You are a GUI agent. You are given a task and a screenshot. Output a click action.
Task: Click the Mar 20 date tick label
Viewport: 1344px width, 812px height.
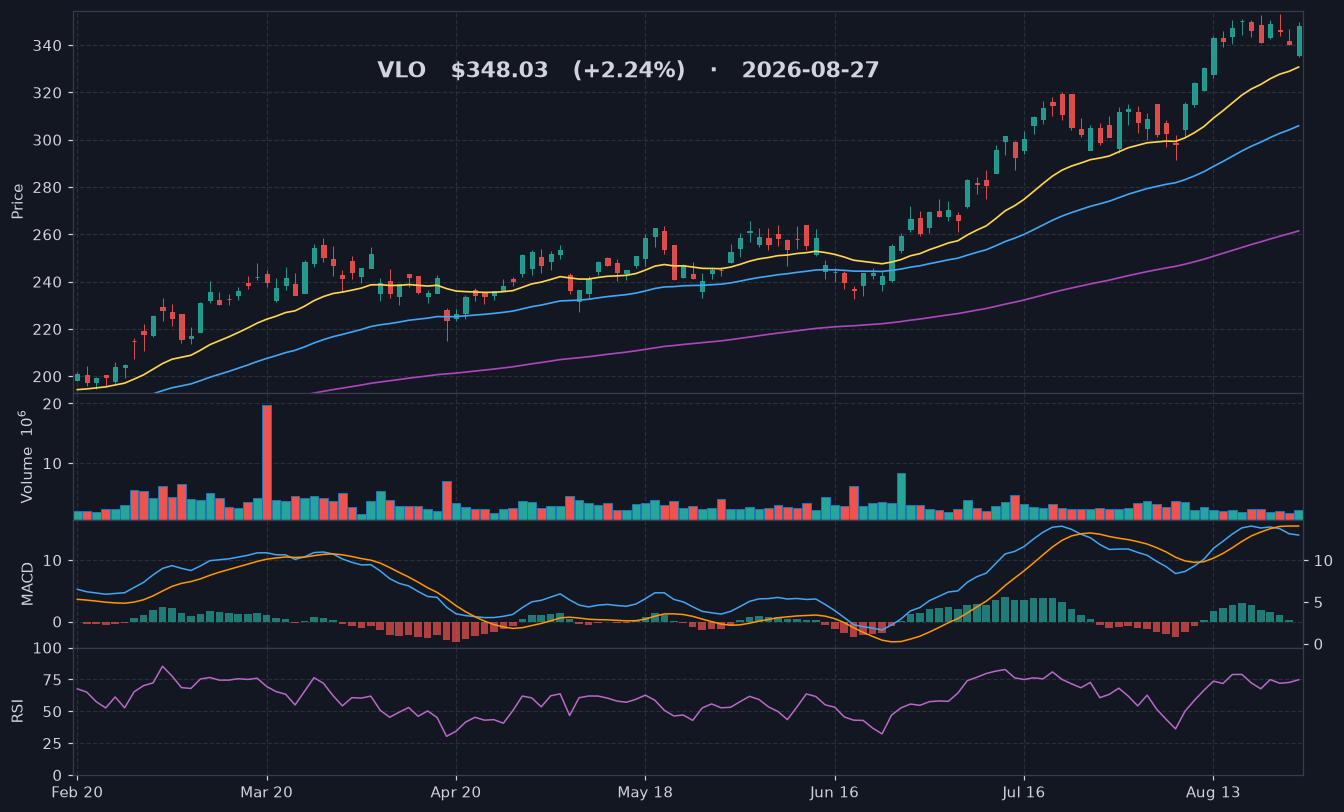click(267, 792)
